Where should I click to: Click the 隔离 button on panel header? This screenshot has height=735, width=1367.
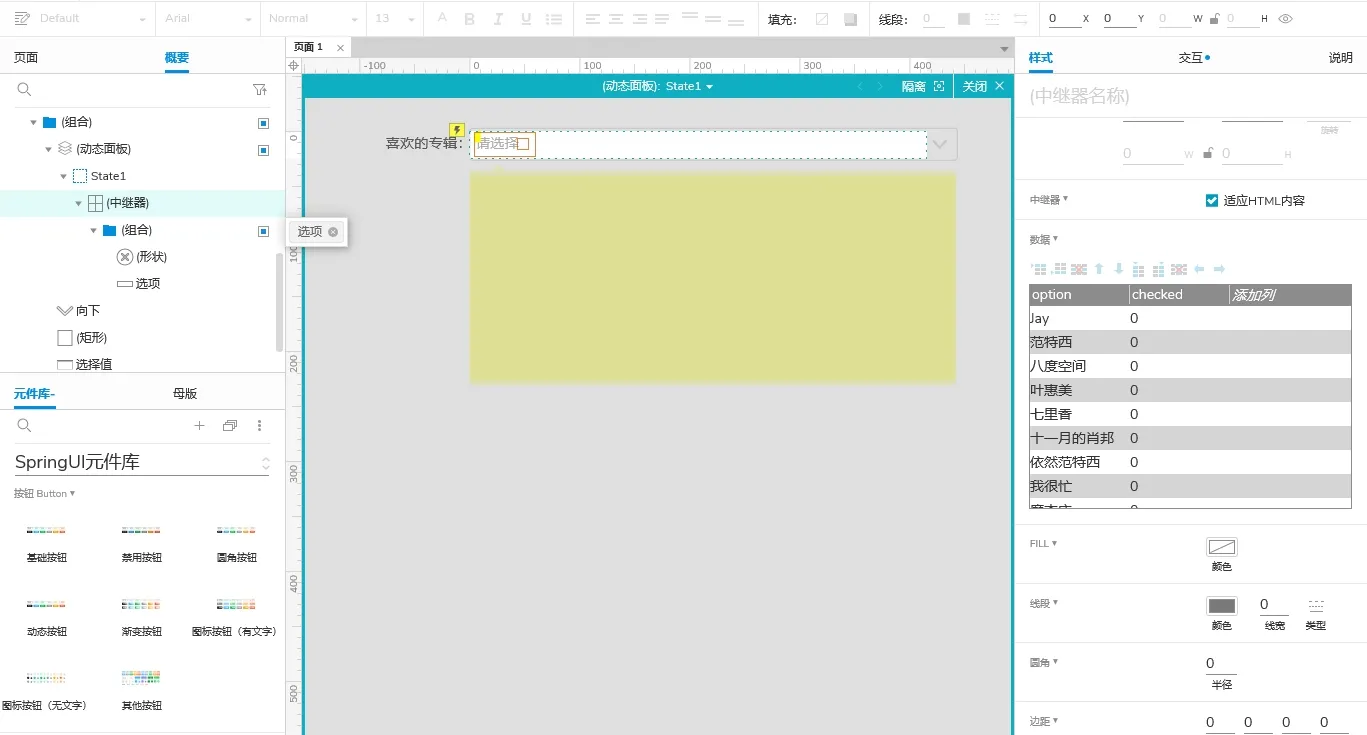coord(914,87)
